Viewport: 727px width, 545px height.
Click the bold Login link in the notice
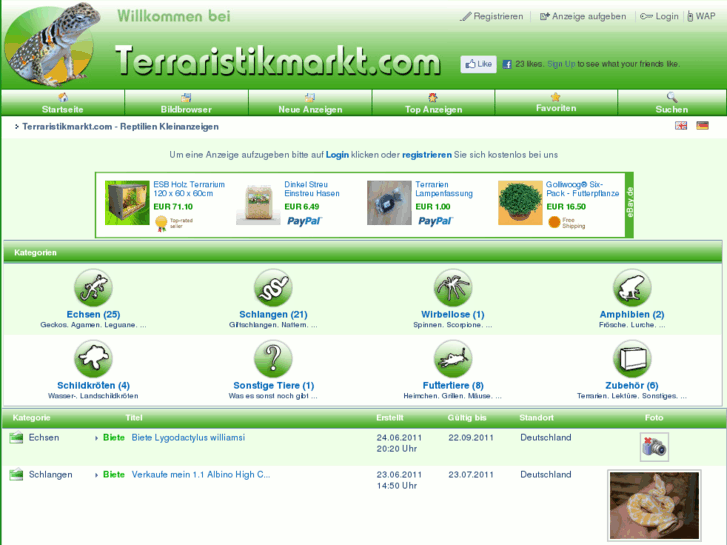tap(337, 155)
